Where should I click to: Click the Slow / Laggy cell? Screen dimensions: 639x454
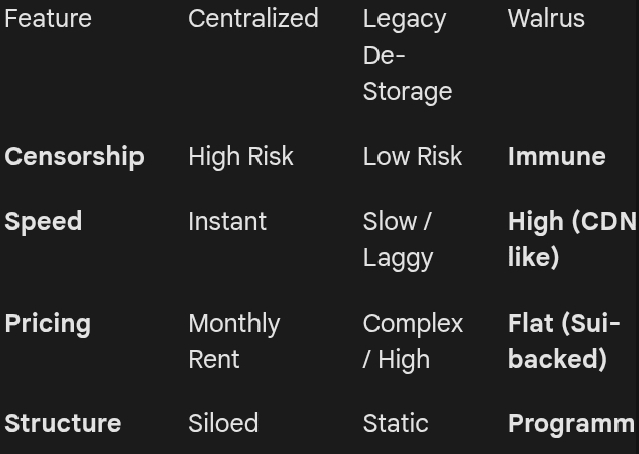[x=398, y=239]
